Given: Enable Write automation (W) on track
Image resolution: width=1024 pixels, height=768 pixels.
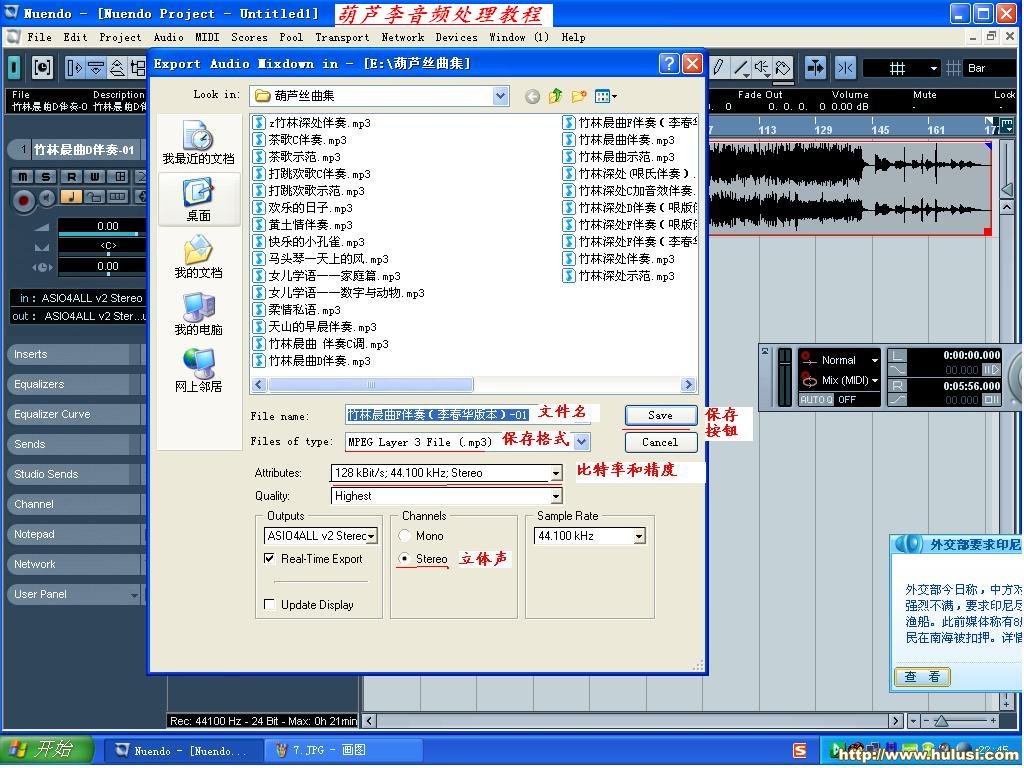Looking at the screenshot, I should [x=95, y=176].
